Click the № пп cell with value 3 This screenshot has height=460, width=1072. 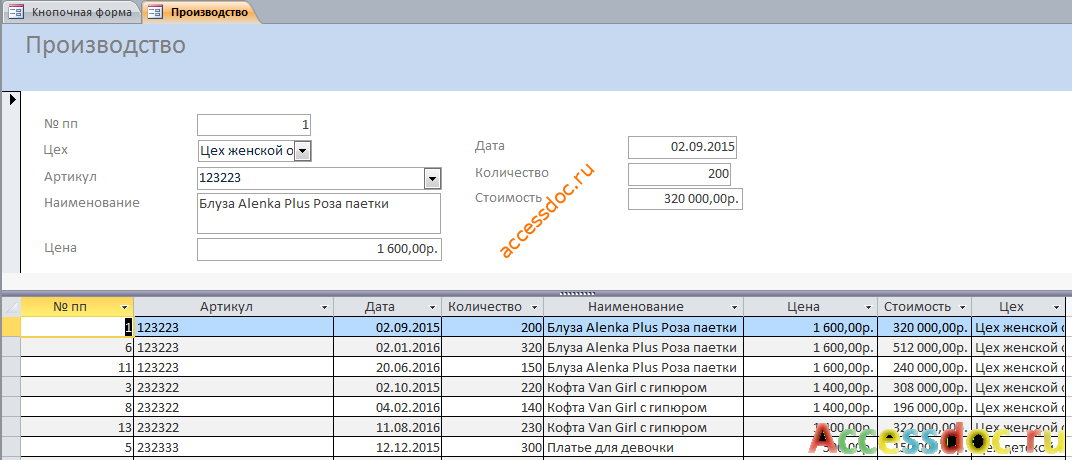(77, 388)
